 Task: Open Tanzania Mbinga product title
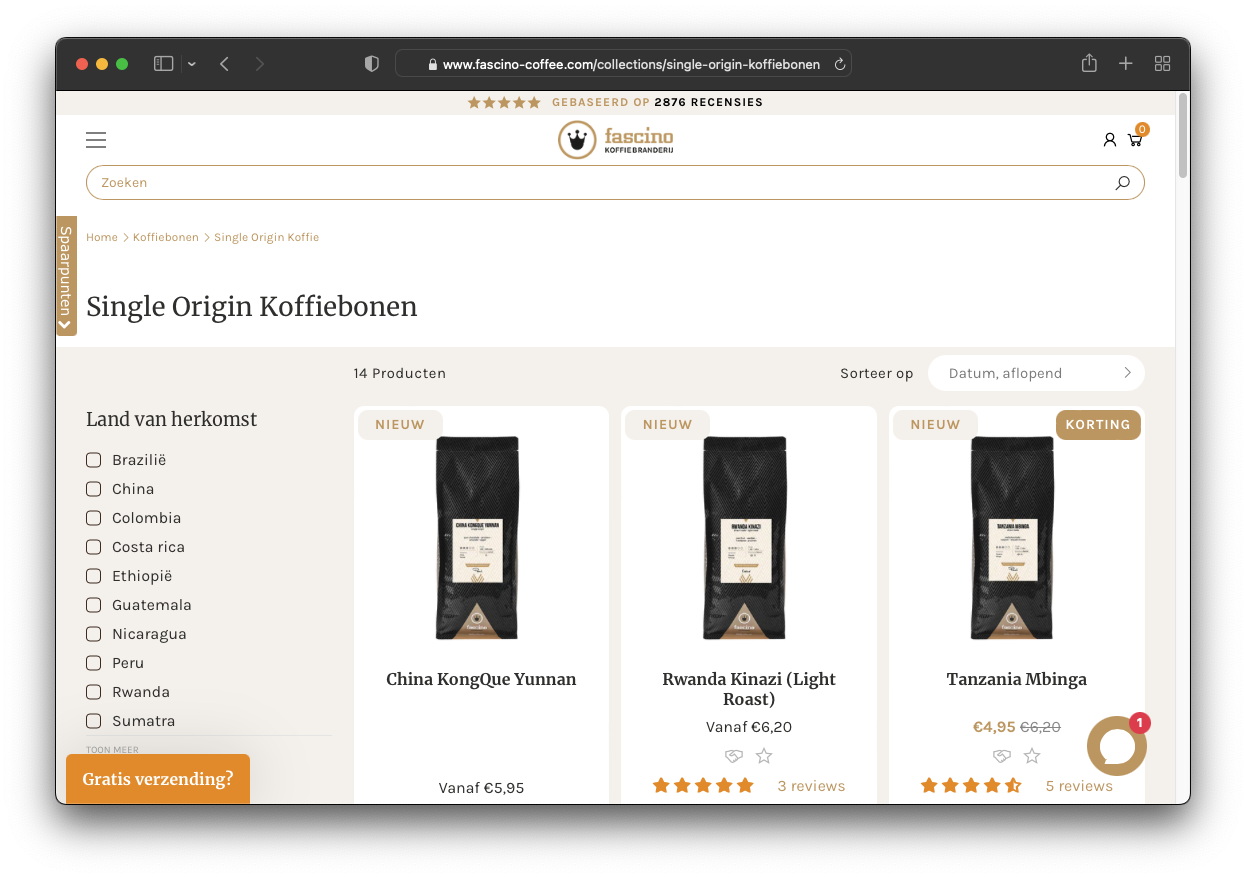pos(1017,679)
